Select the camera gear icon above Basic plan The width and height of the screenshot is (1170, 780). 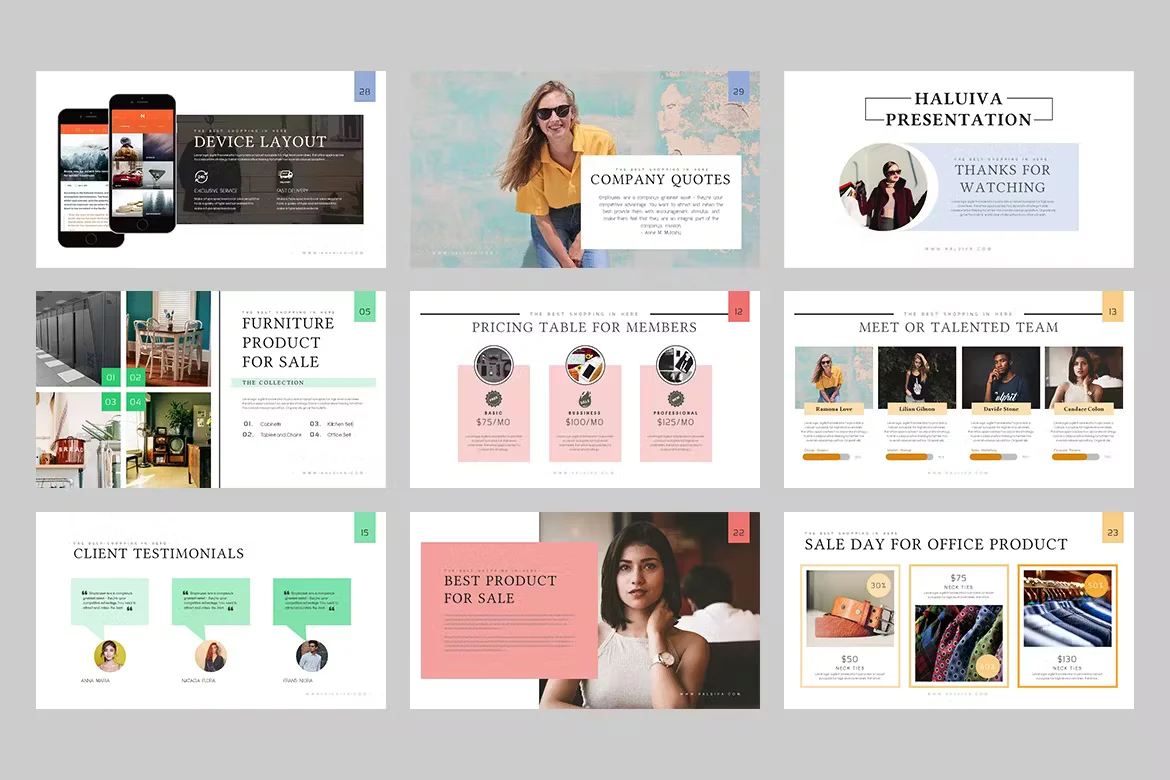tap(493, 364)
